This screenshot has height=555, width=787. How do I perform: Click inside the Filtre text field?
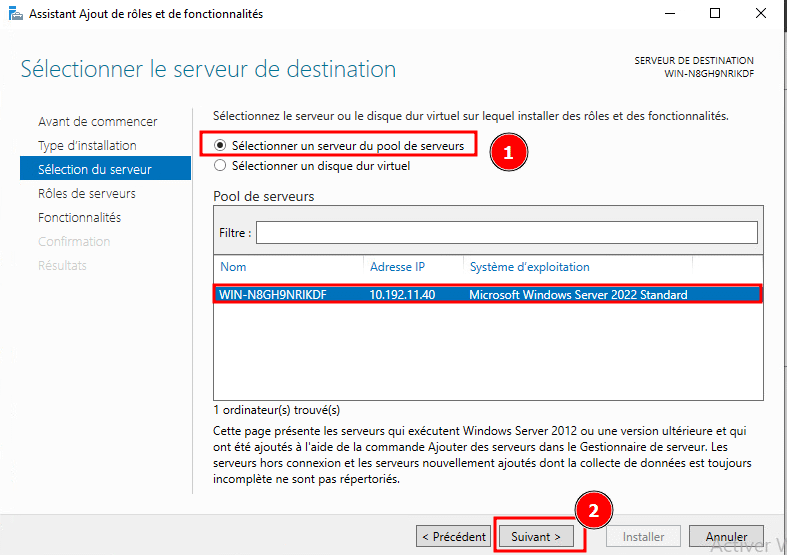pyautogui.click(x=506, y=232)
